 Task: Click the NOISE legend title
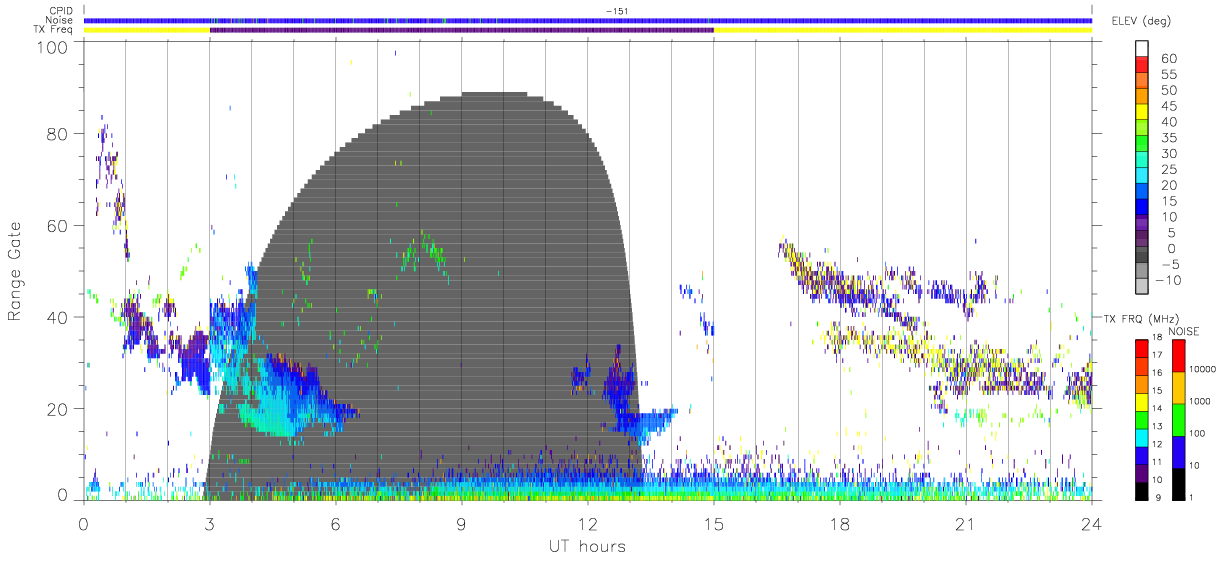(1184, 331)
